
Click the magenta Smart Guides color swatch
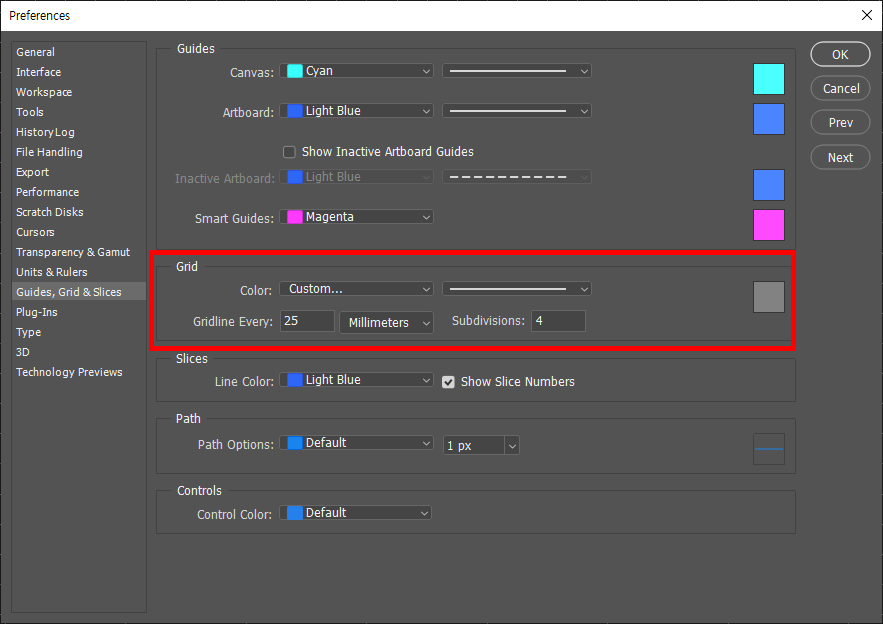click(x=769, y=225)
